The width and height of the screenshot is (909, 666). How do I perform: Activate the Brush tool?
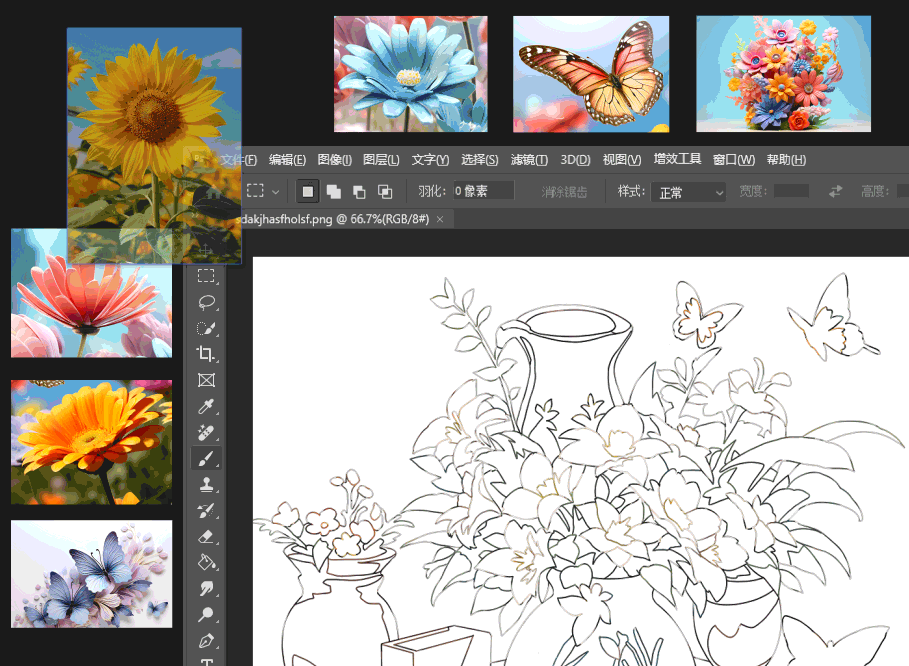point(207,458)
